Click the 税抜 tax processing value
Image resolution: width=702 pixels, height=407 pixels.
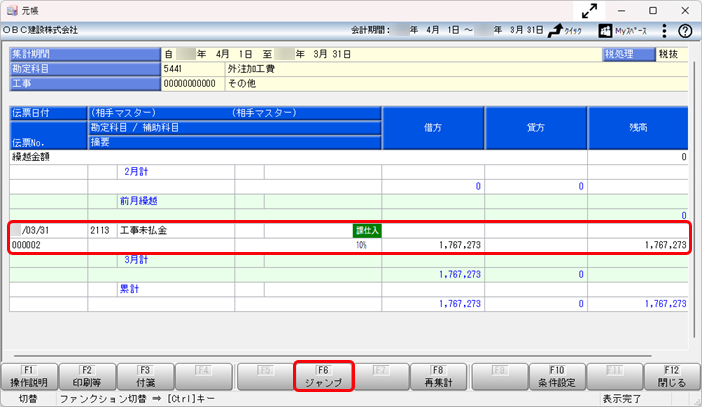pos(668,54)
